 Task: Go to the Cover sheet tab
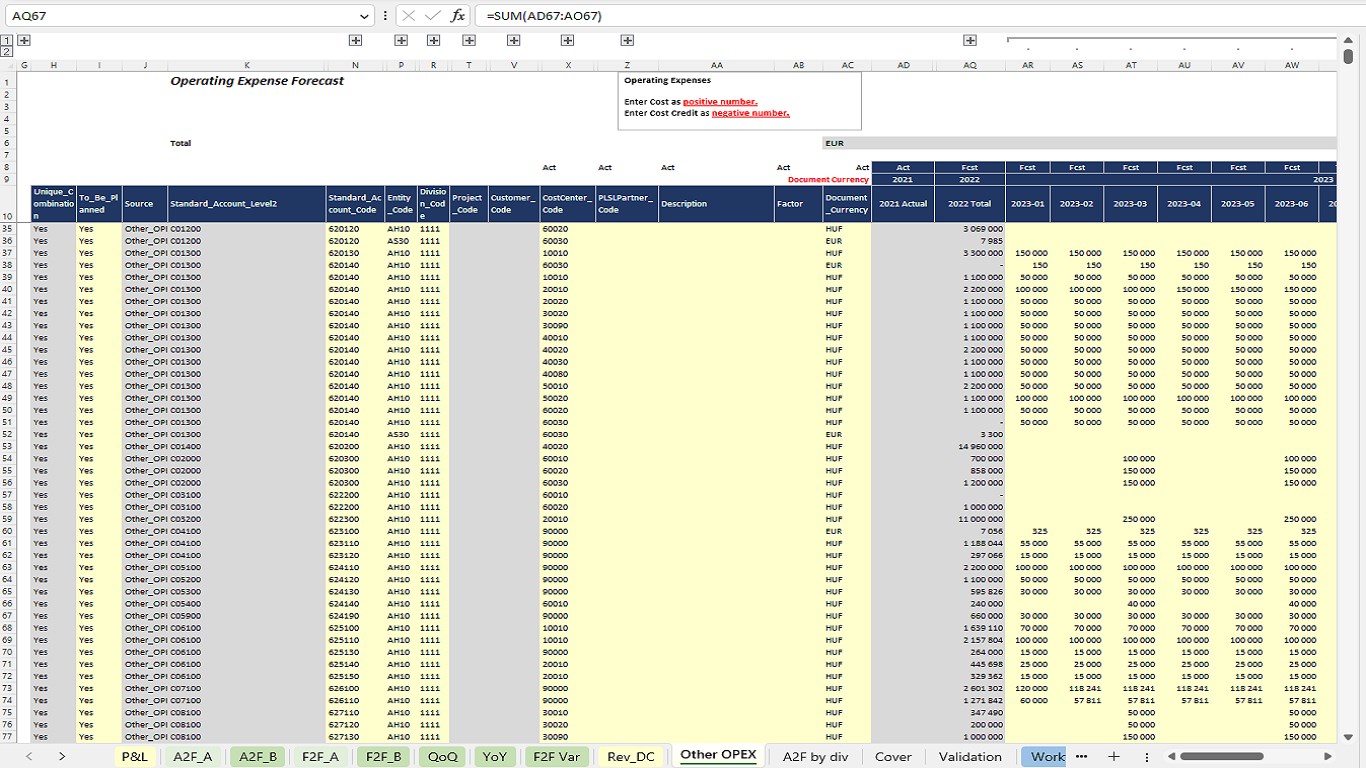893,756
